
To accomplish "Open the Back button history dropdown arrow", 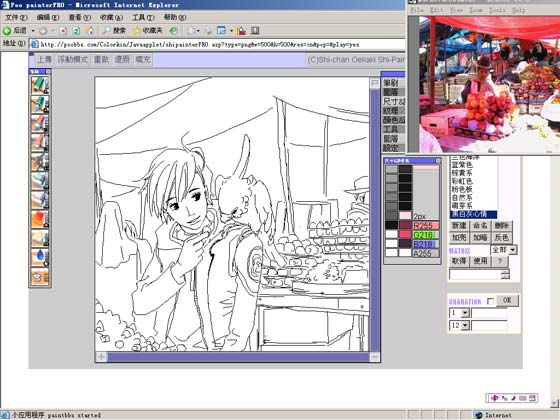I will (x=33, y=31).
